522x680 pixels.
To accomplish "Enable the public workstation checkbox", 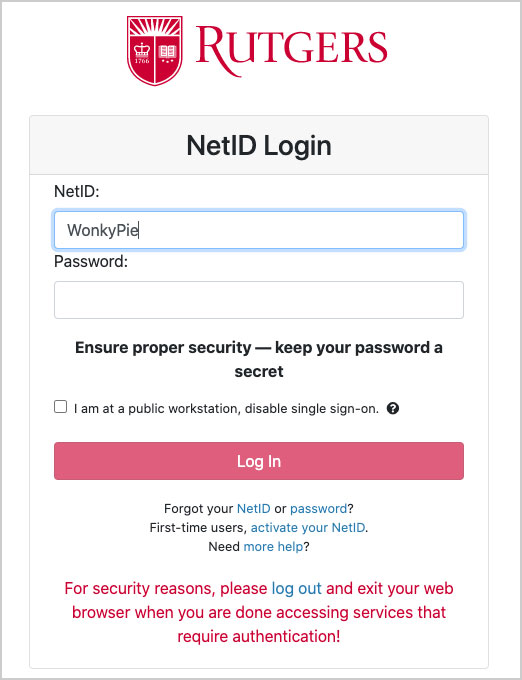I will click(x=61, y=407).
